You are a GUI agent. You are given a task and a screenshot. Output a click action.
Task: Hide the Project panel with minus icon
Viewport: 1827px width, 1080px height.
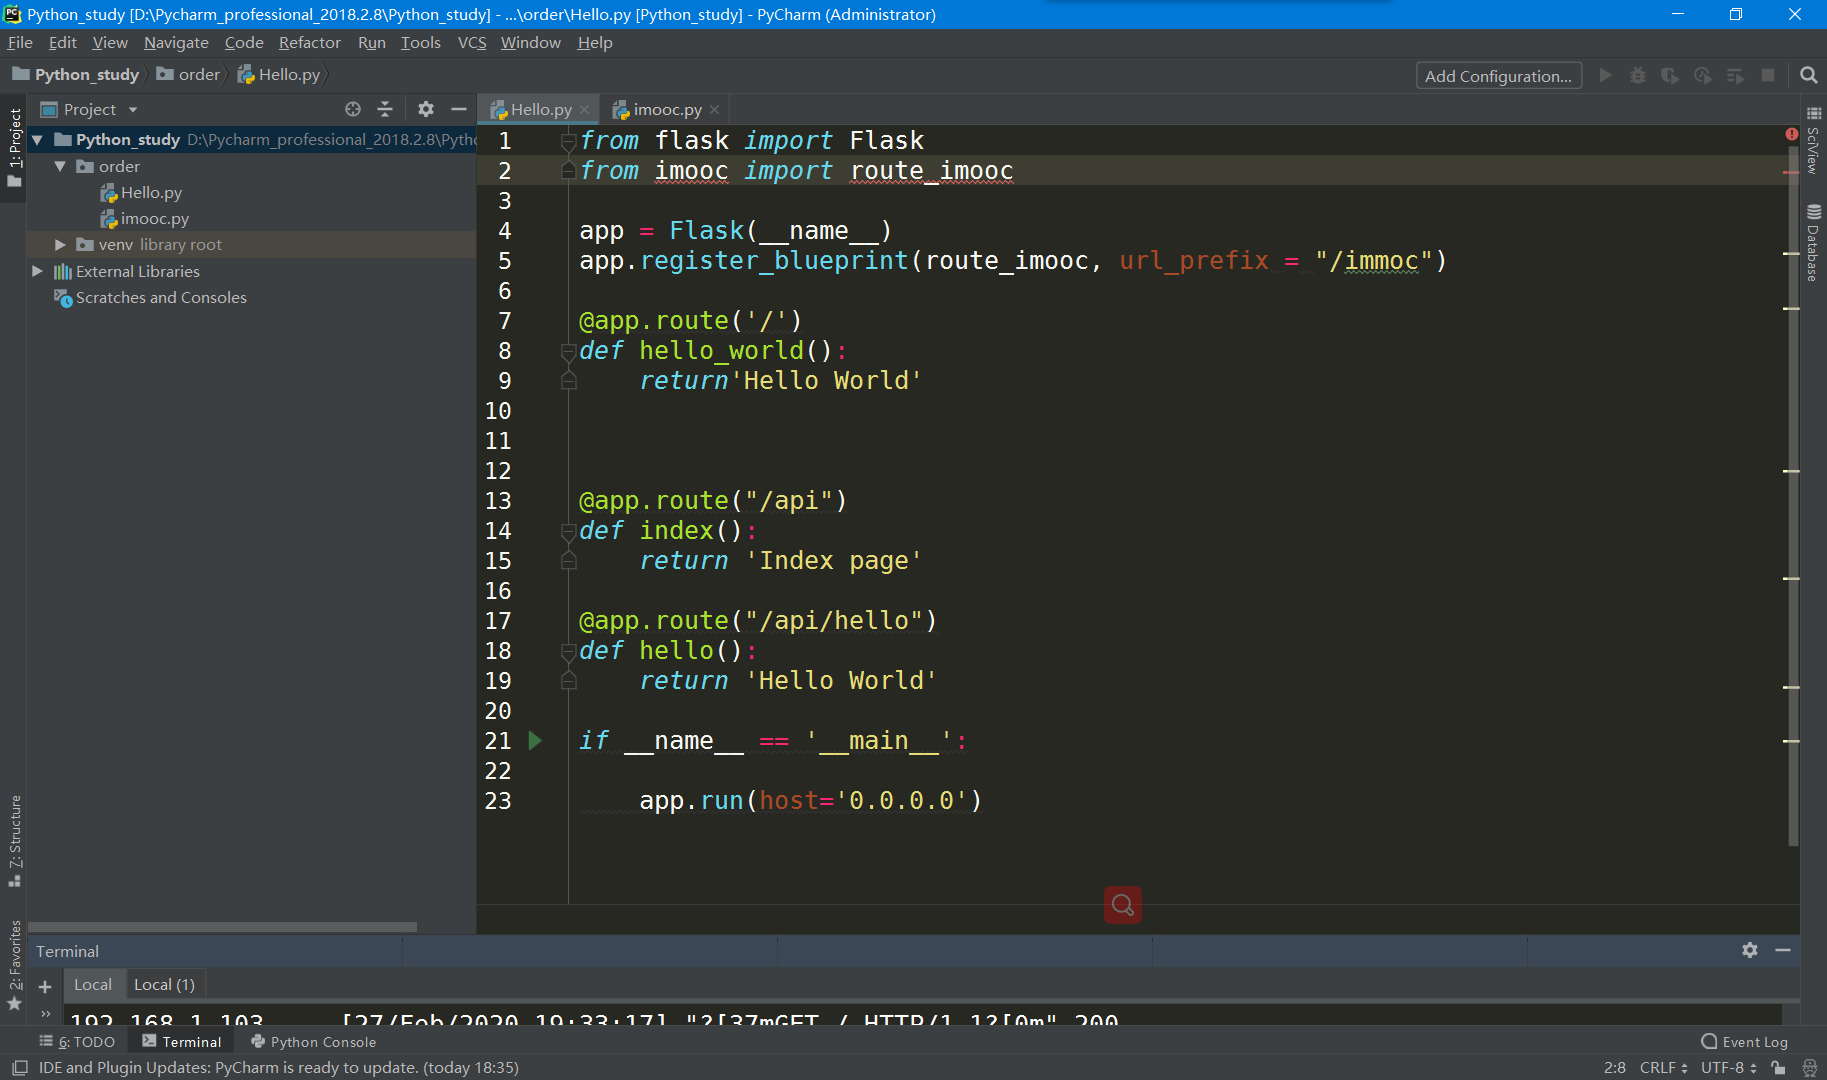459,109
